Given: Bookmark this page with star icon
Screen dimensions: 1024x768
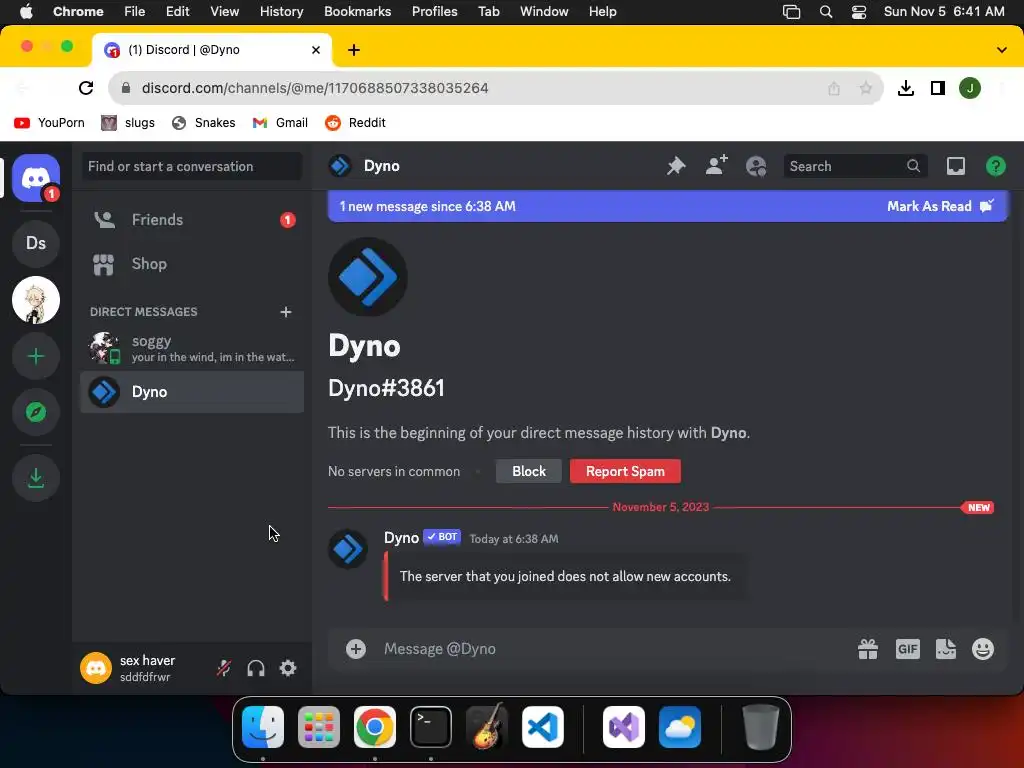Looking at the screenshot, I should 865,88.
